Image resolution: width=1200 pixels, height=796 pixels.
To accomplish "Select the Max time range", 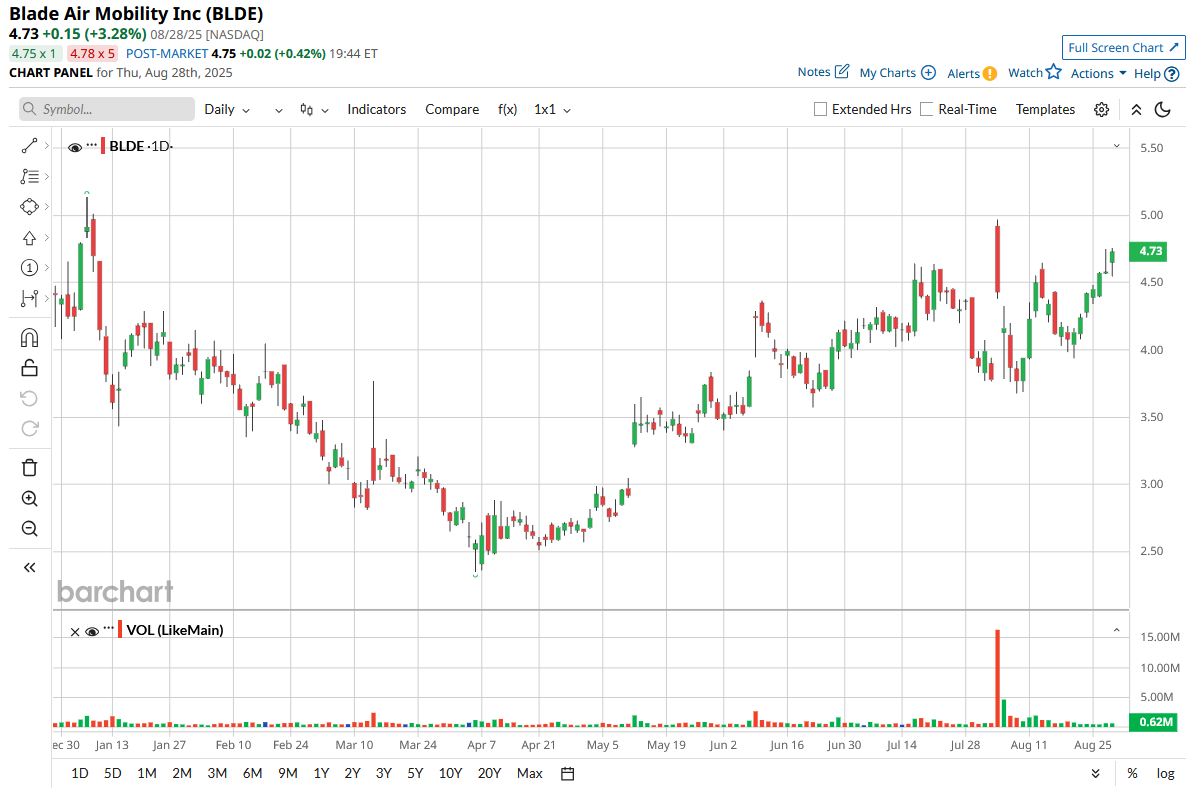I will tap(530, 773).
